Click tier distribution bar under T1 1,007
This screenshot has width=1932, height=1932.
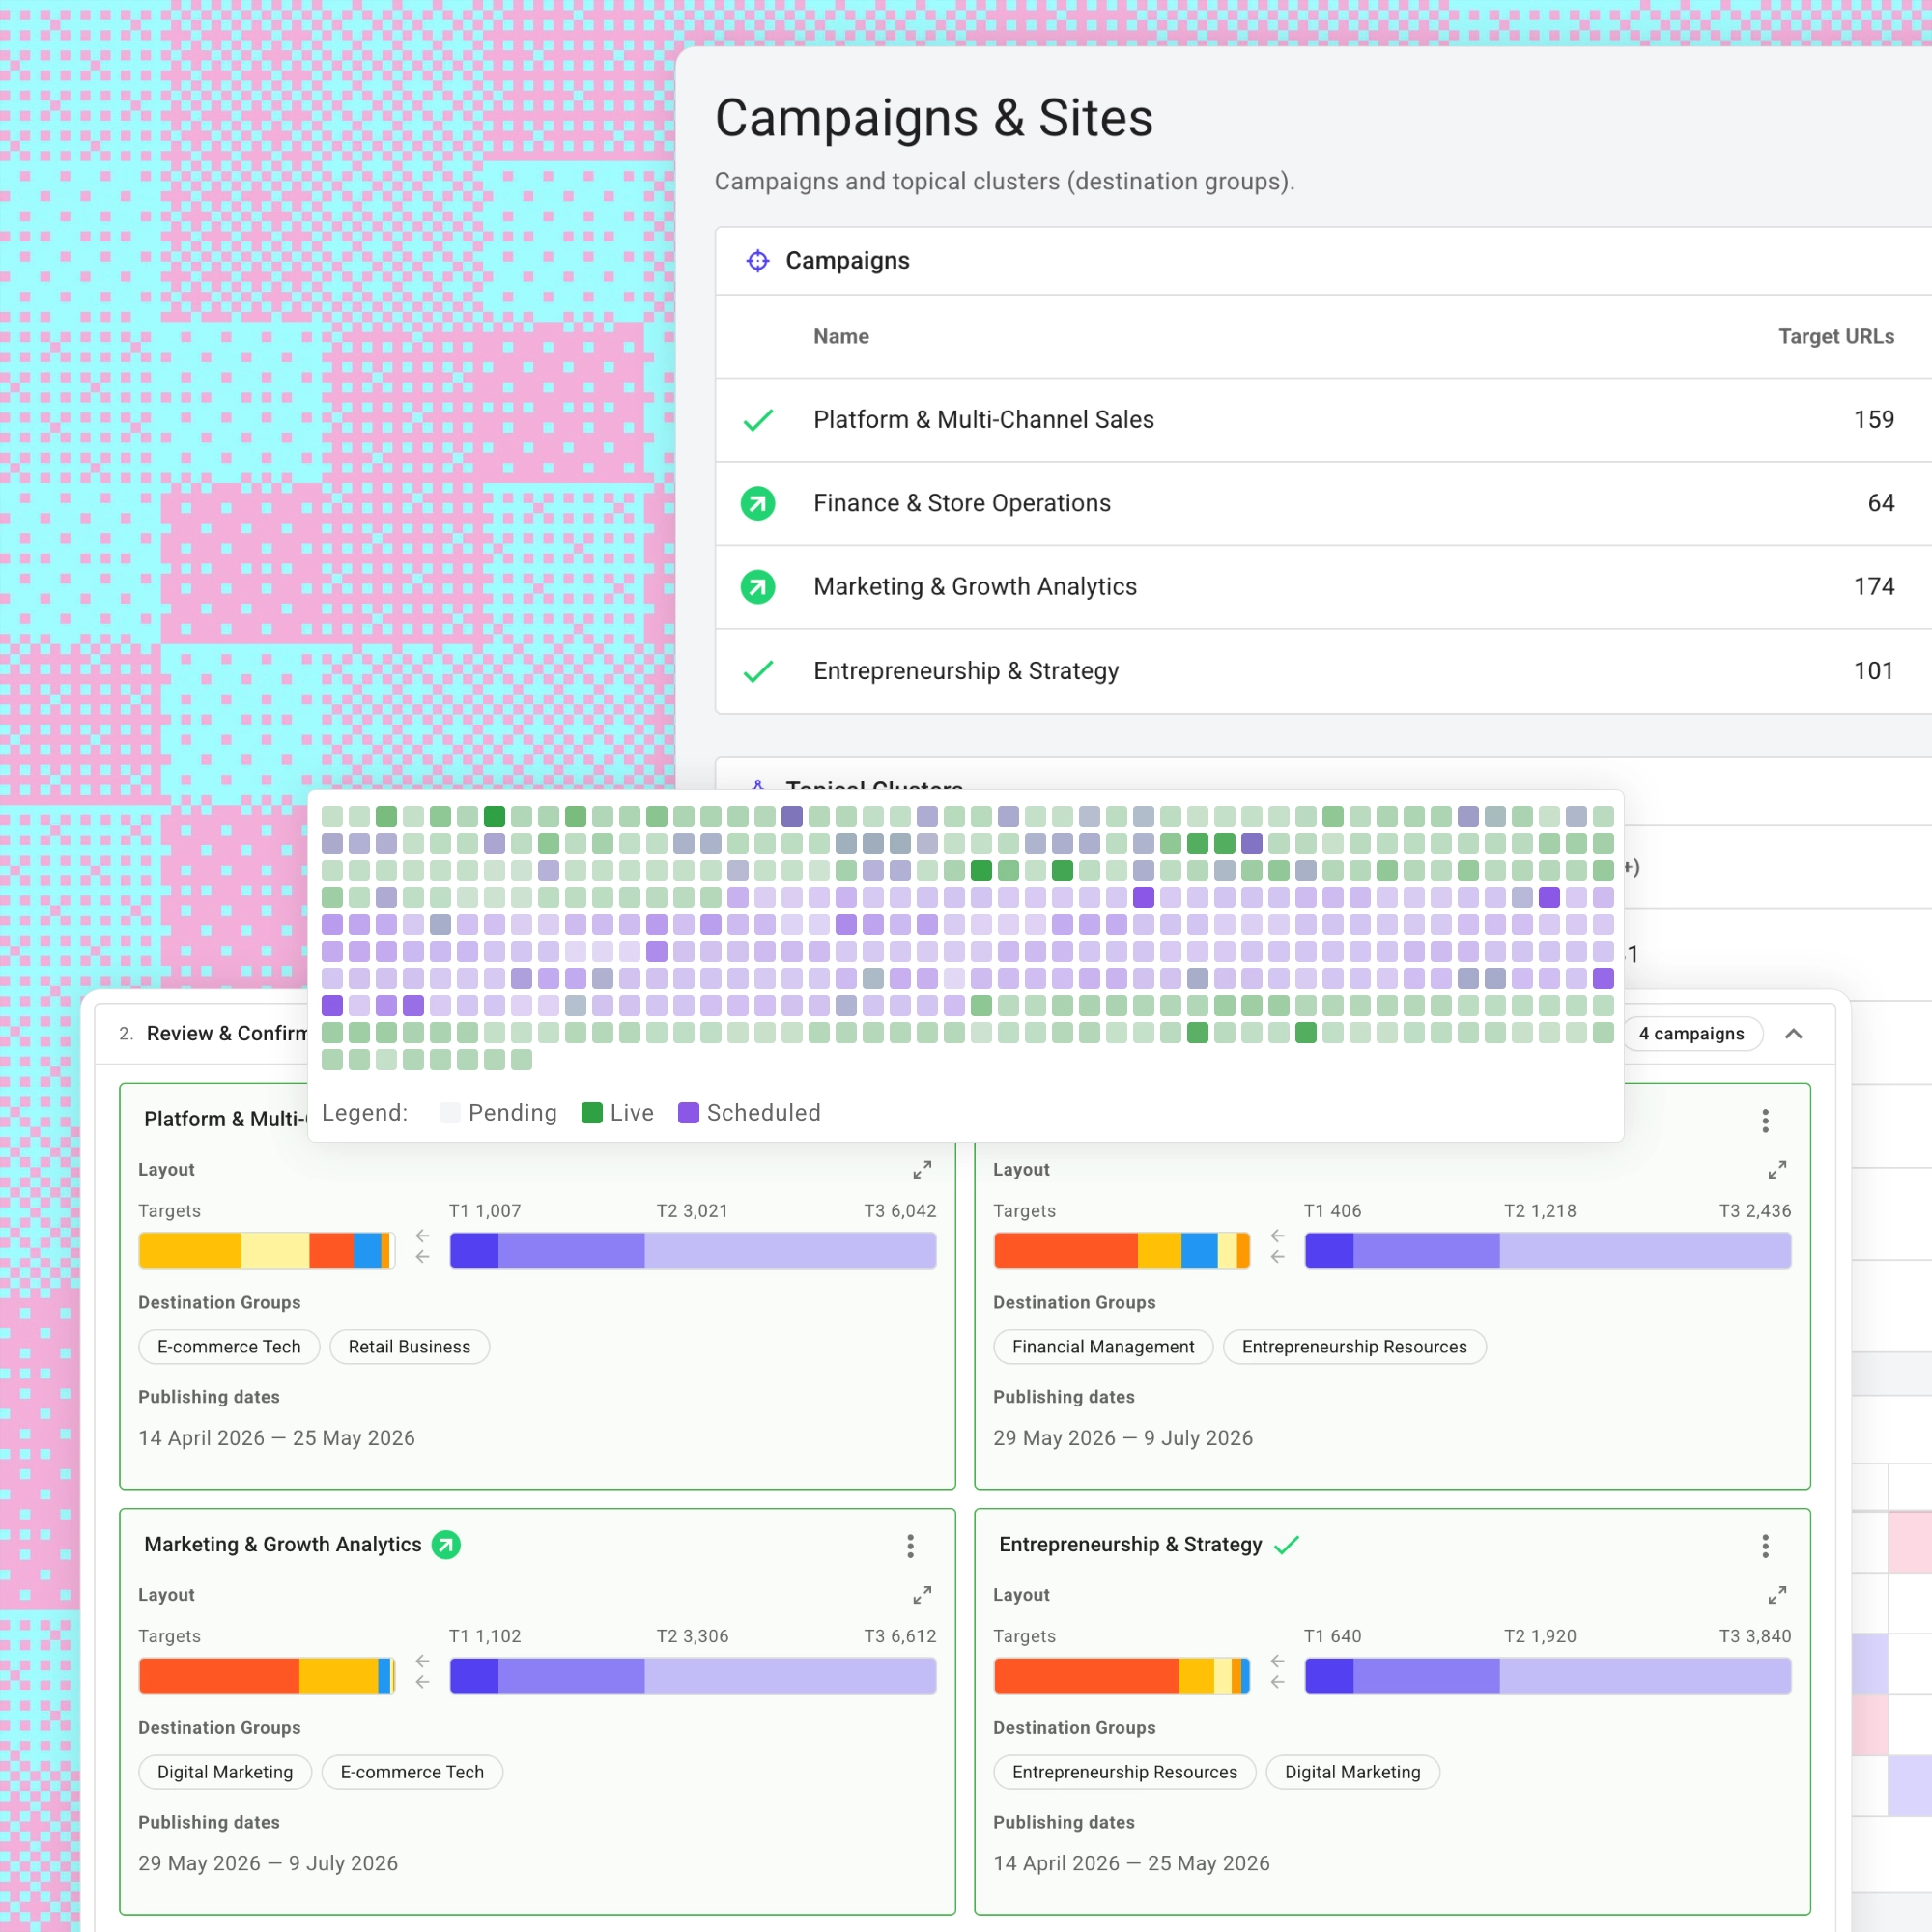[693, 1251]
